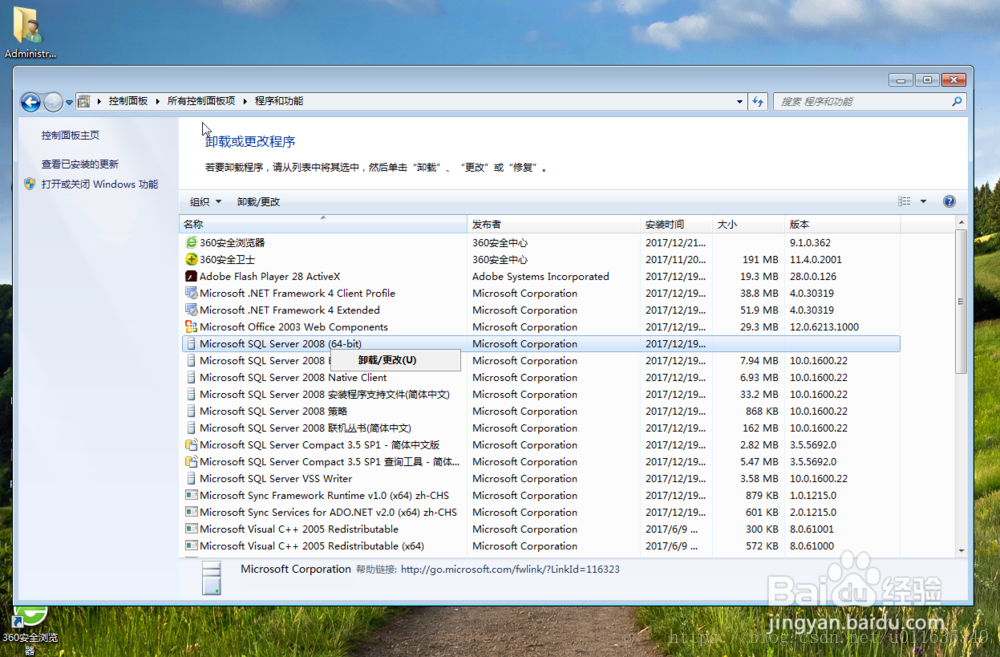Image resolution: width=1000 pixels, height=657 pixels.
Task: Click Visual C++ 2005 Redistributable (x64) icon
Action: pos(191,545)
